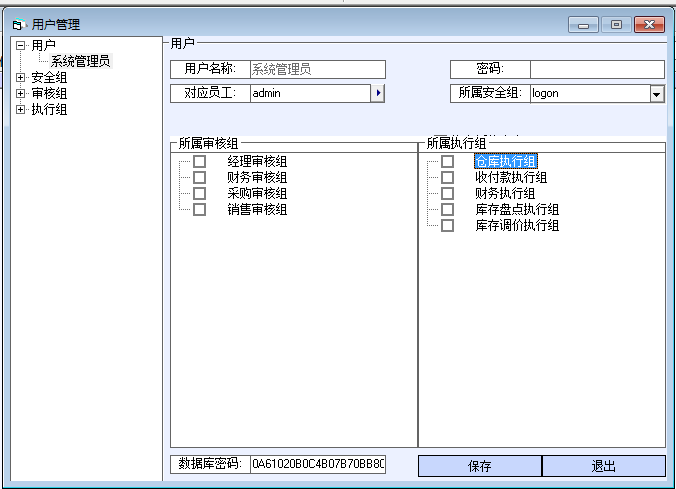This screenshot has width=676, height=489.
Task: Select 财务审核组 label in audit list
Action: (257, 177)
